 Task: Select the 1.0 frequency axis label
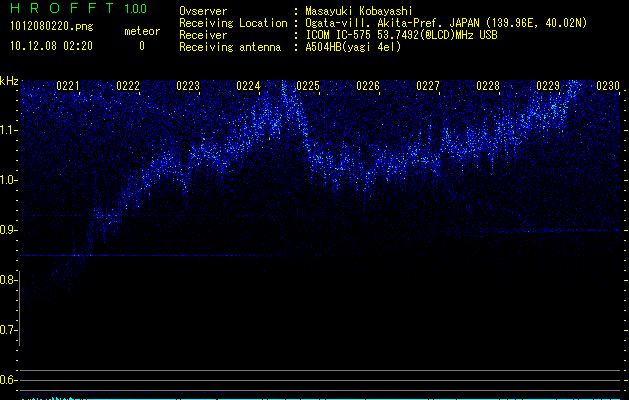[x=10, y=180]
